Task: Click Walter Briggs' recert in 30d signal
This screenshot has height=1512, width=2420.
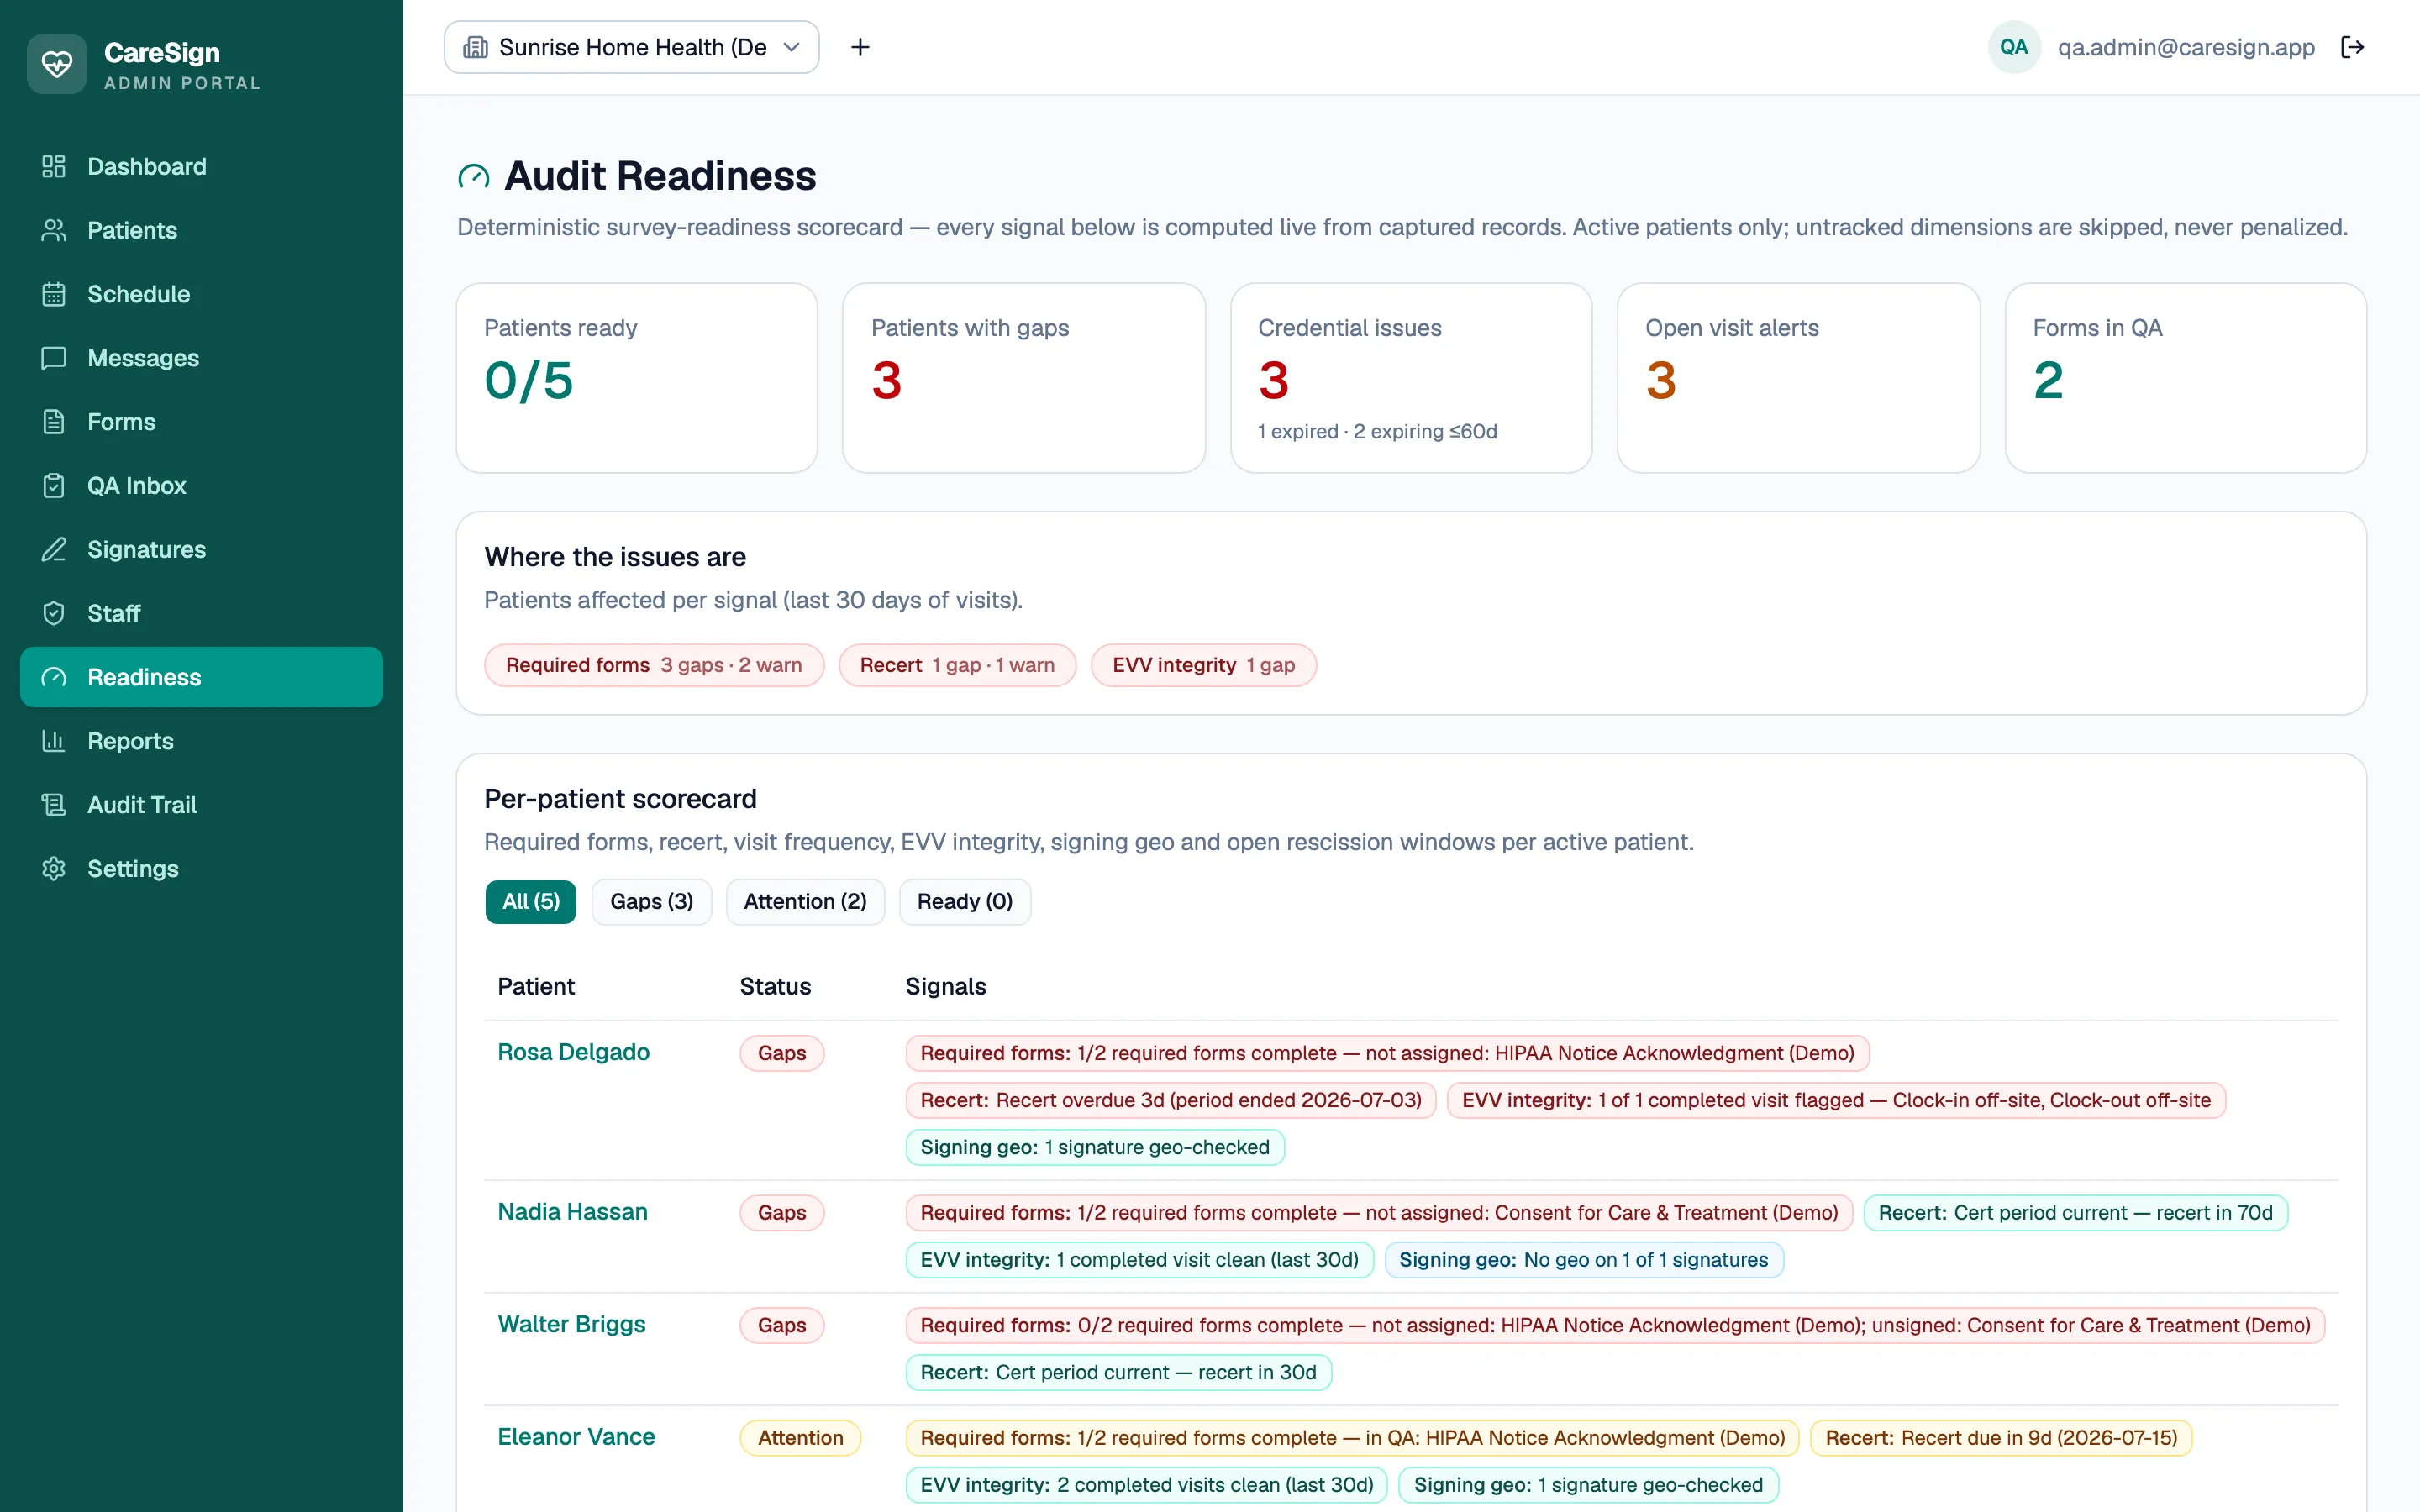Action: 1118,1372
